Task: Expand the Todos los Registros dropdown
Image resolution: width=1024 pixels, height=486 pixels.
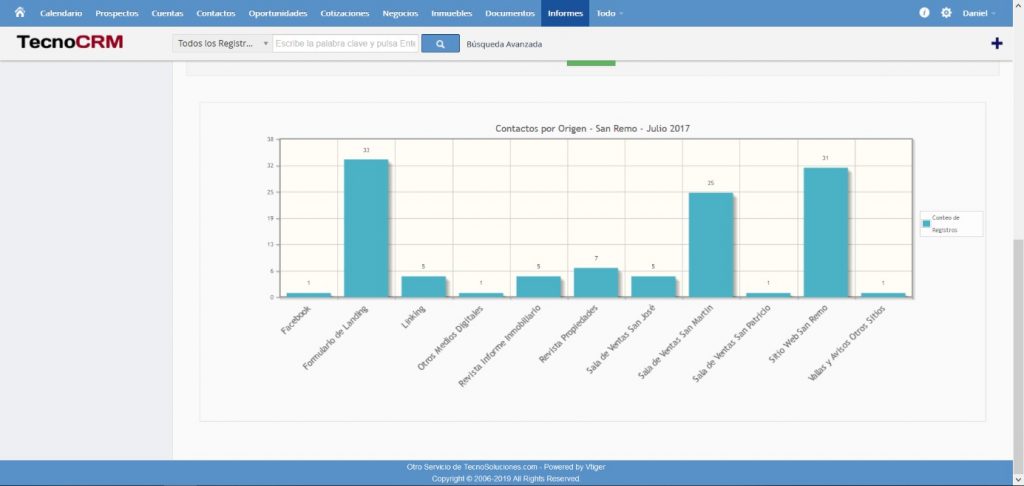Action: click(x=222, y=44)
